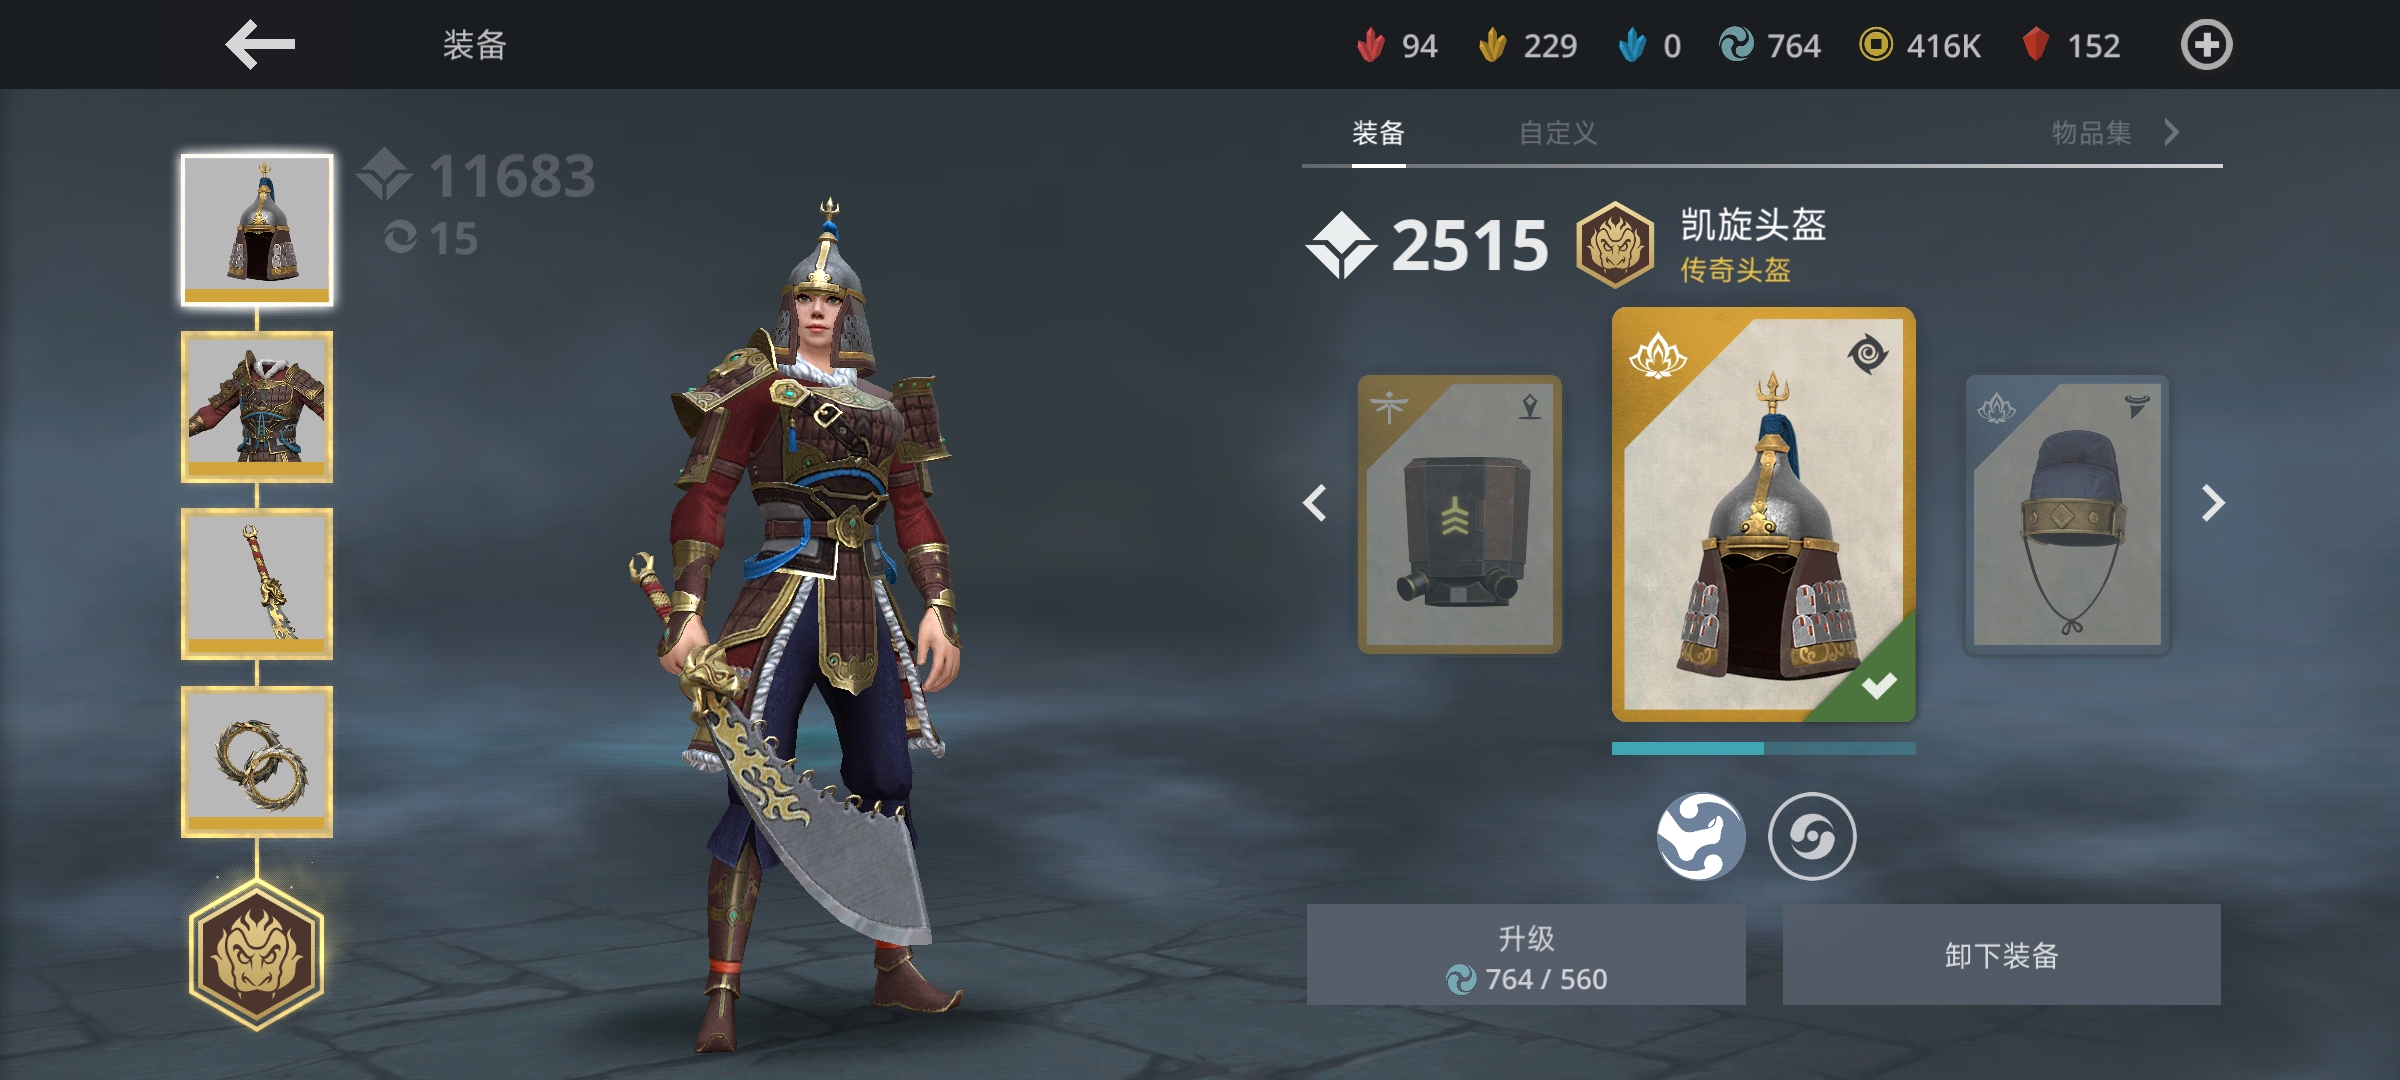
Task: Show next helmet with right chevron
Action: click(x=2213, y=503)
